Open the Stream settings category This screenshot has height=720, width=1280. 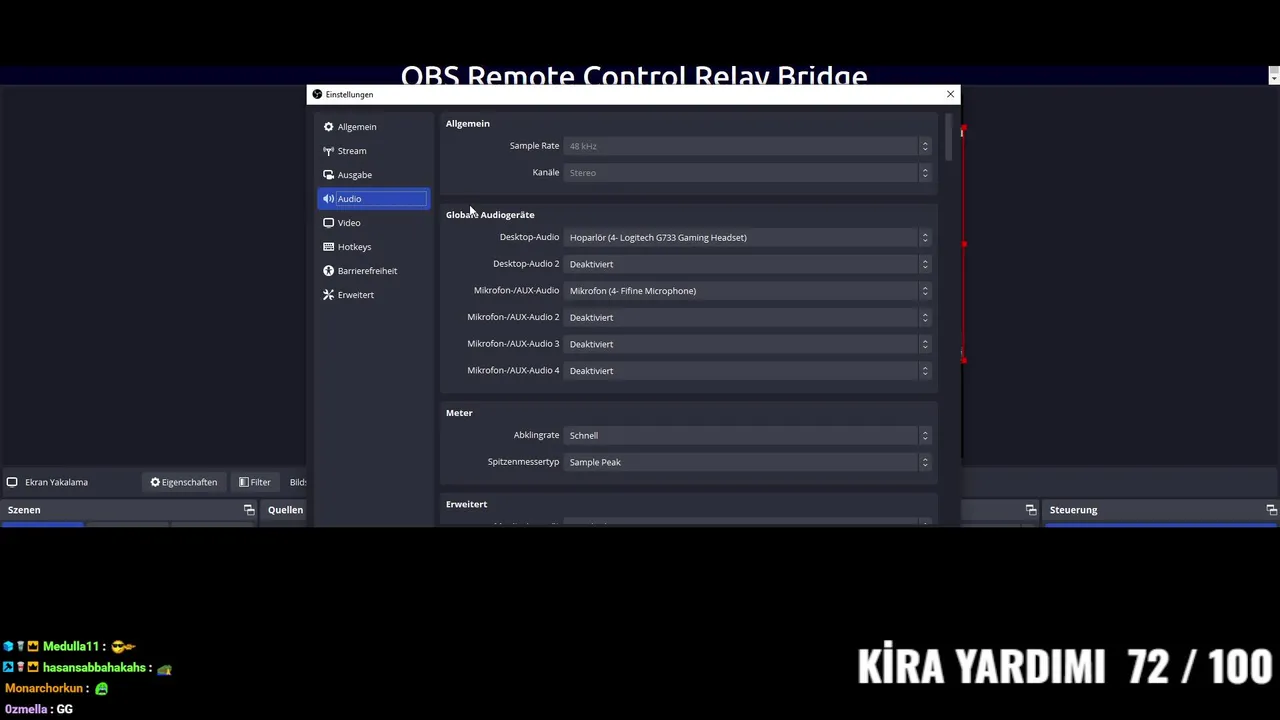[373, 151]
